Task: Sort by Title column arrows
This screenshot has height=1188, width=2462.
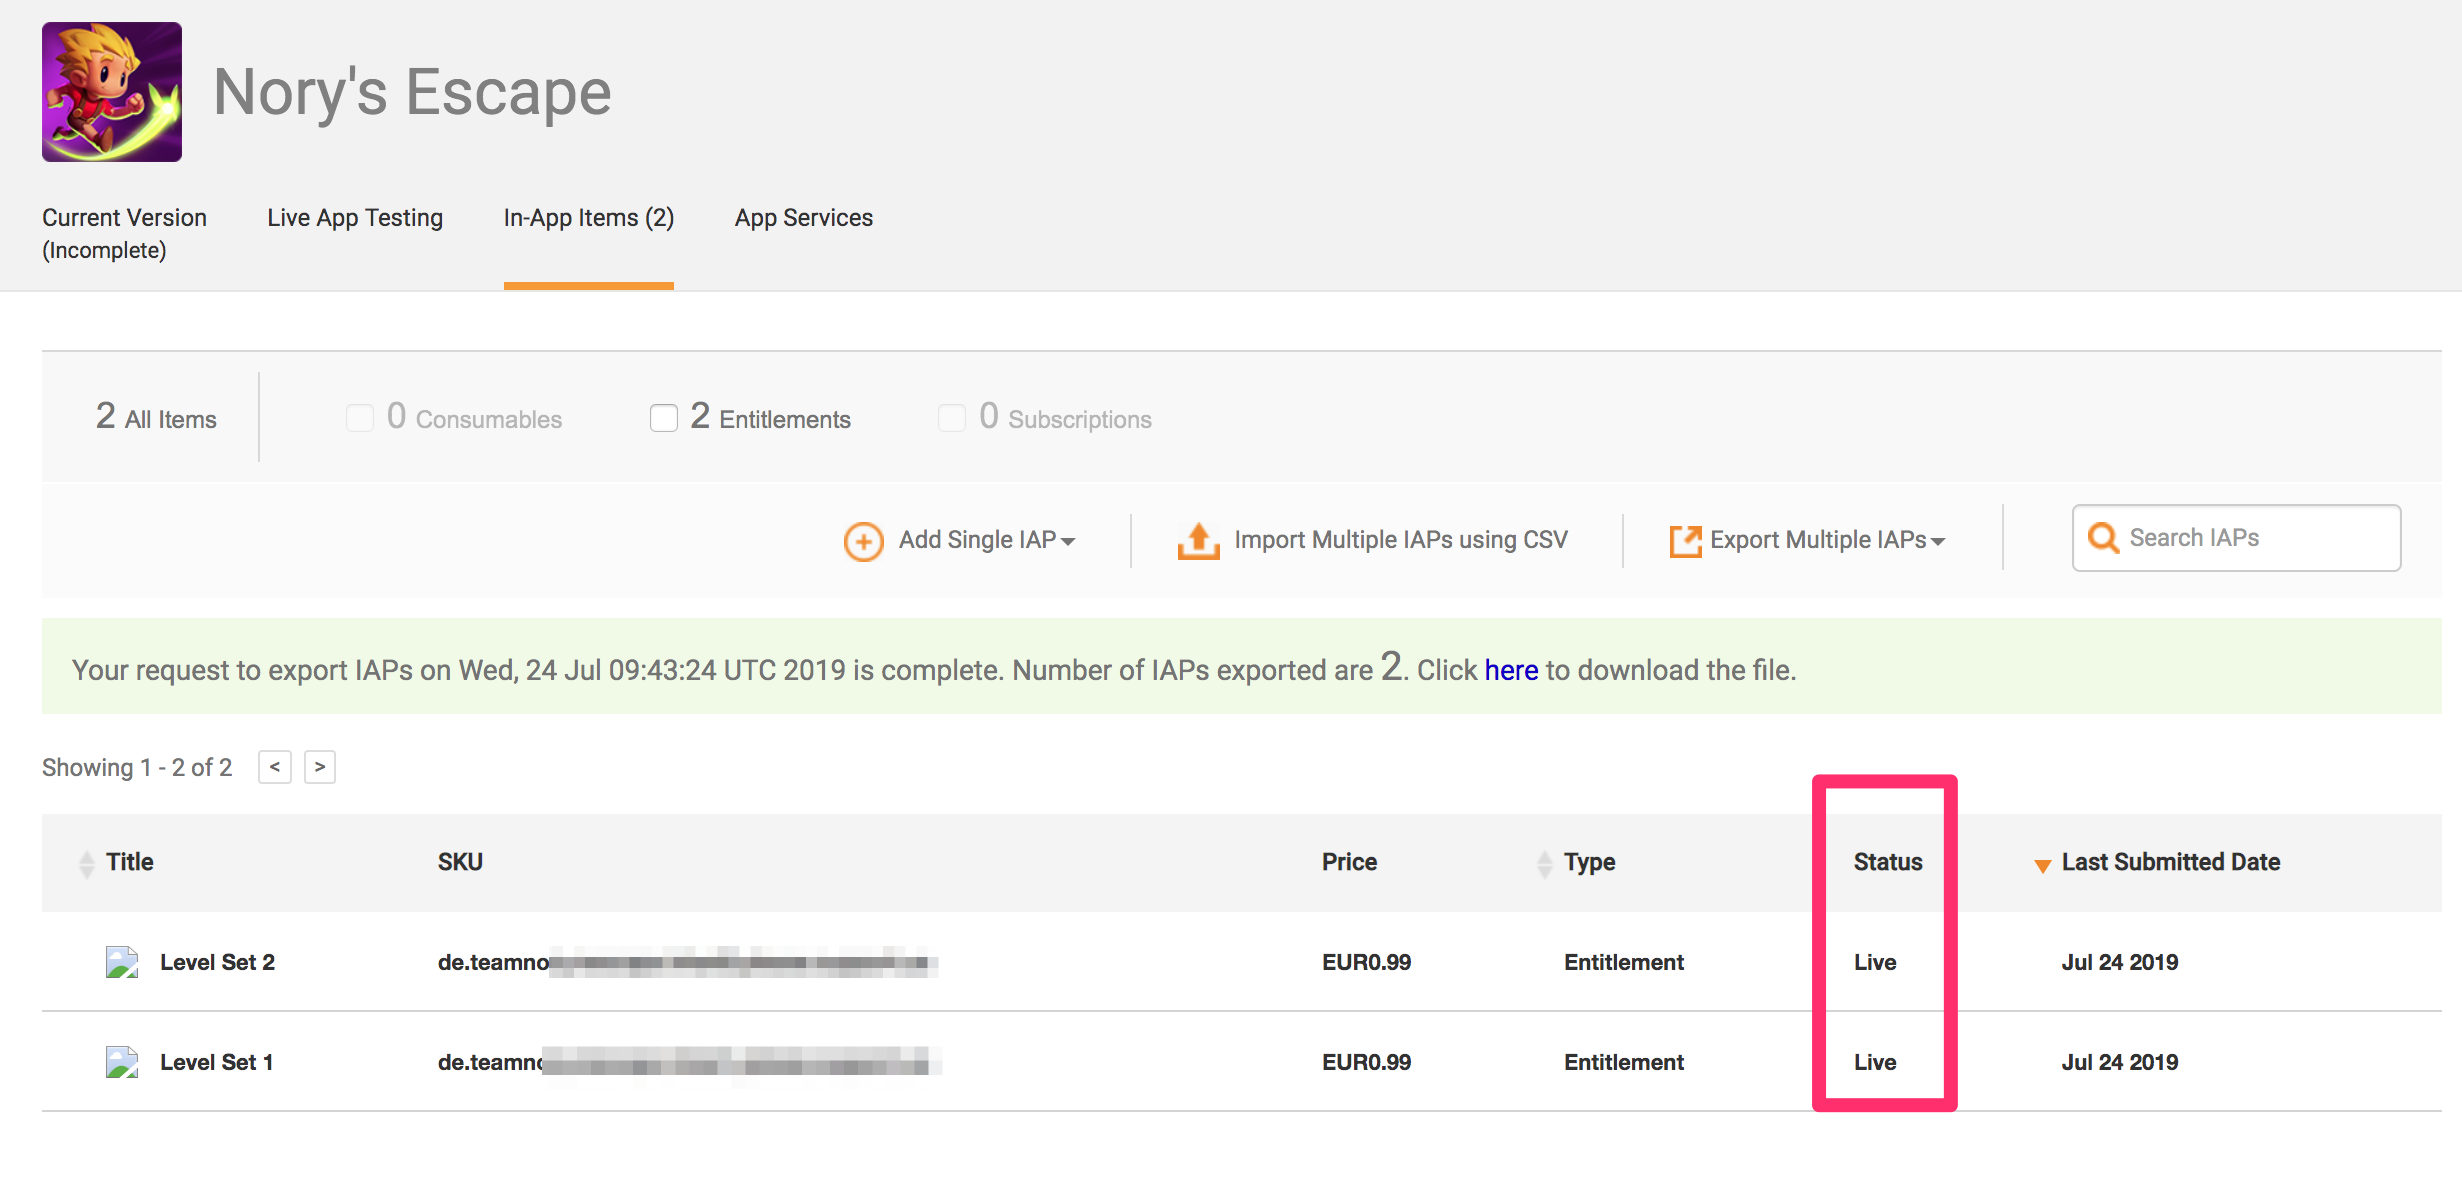Action: [87, 863]
